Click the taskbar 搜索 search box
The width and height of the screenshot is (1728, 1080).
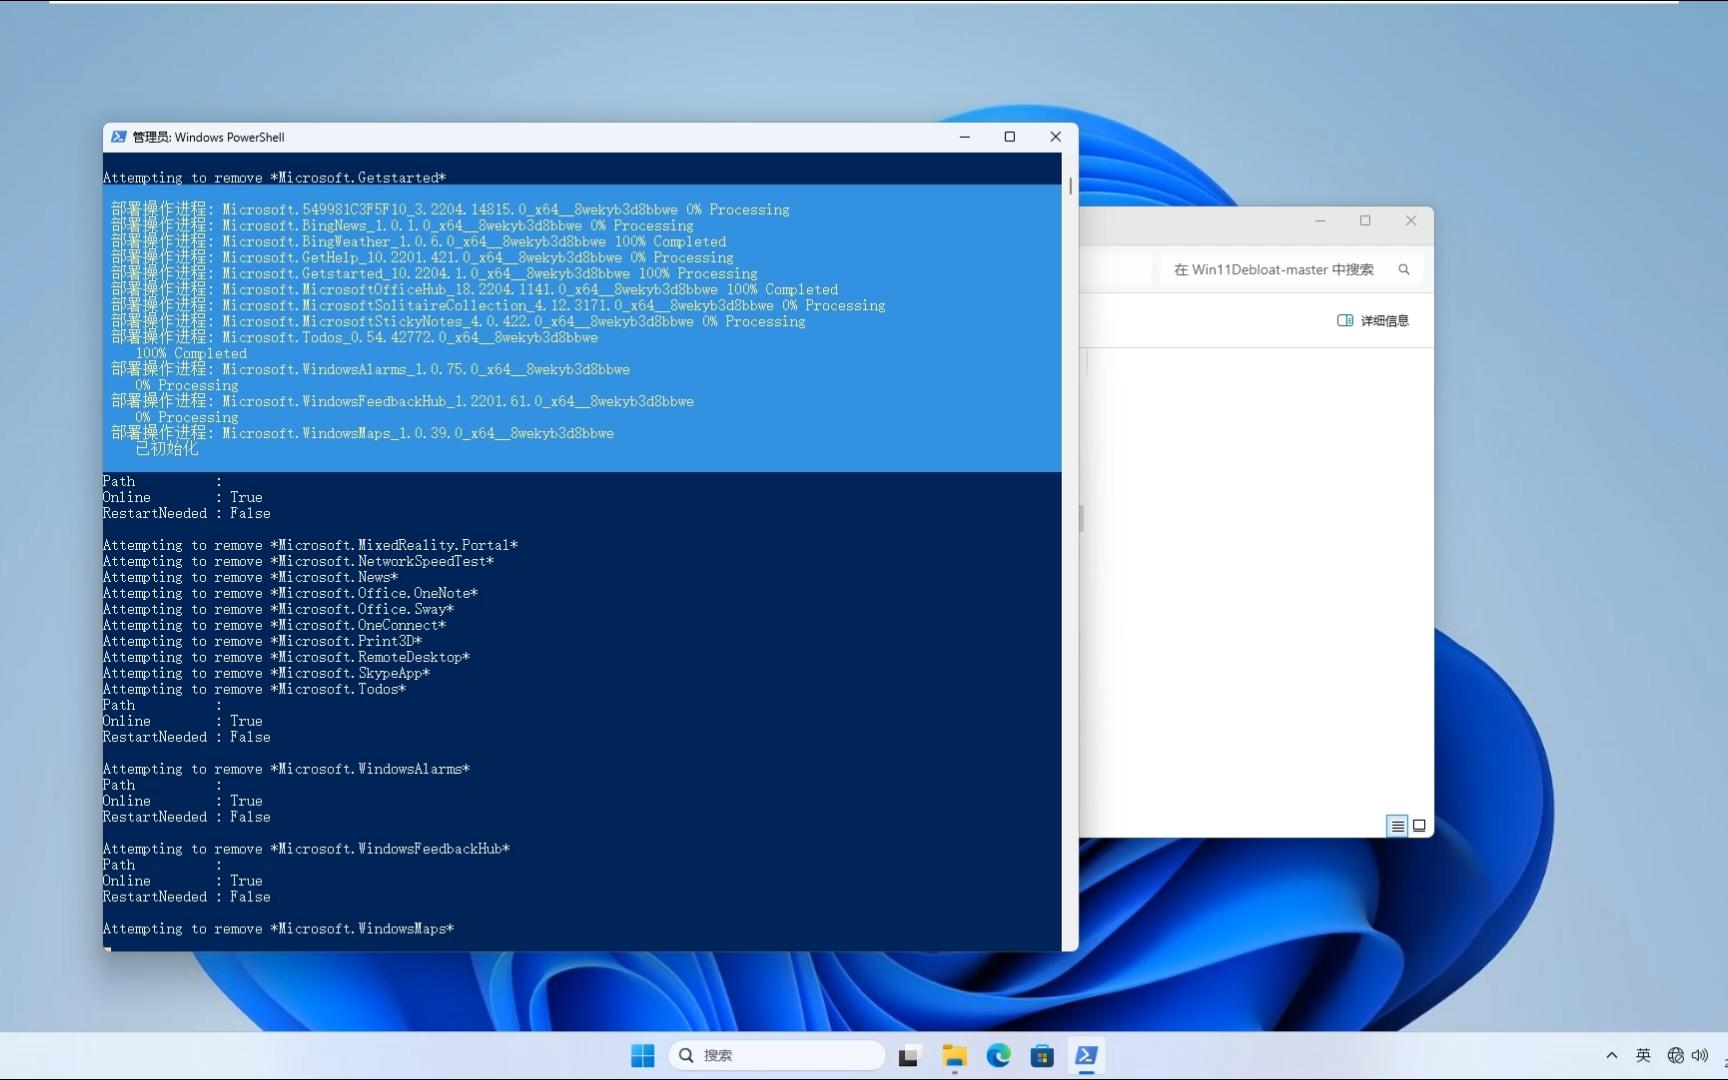[x=777, y=1055]
